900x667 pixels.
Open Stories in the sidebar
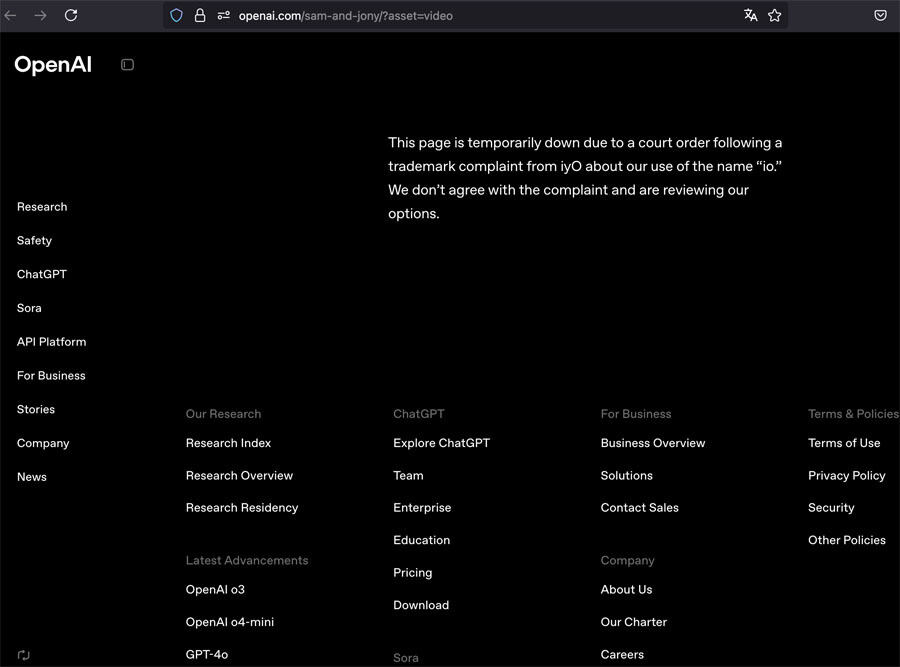coord(36,409)
